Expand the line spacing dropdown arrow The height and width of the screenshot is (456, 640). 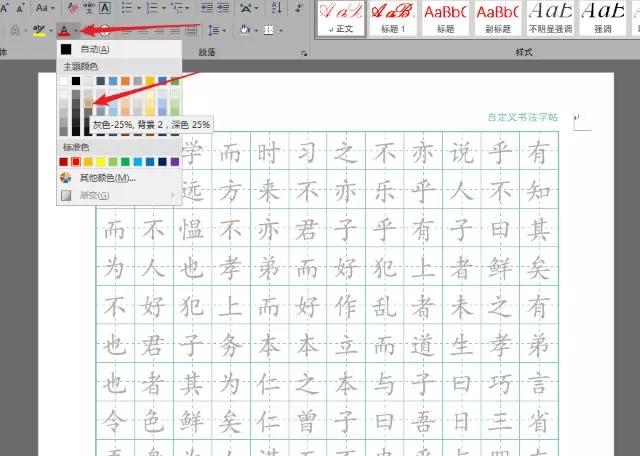pos(225,31)
